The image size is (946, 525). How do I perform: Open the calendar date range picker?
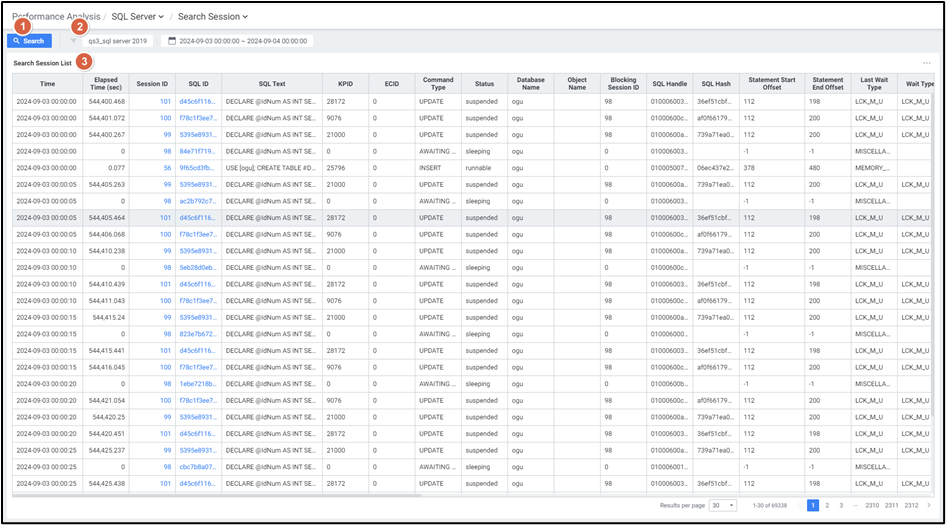tap(237, 41)
